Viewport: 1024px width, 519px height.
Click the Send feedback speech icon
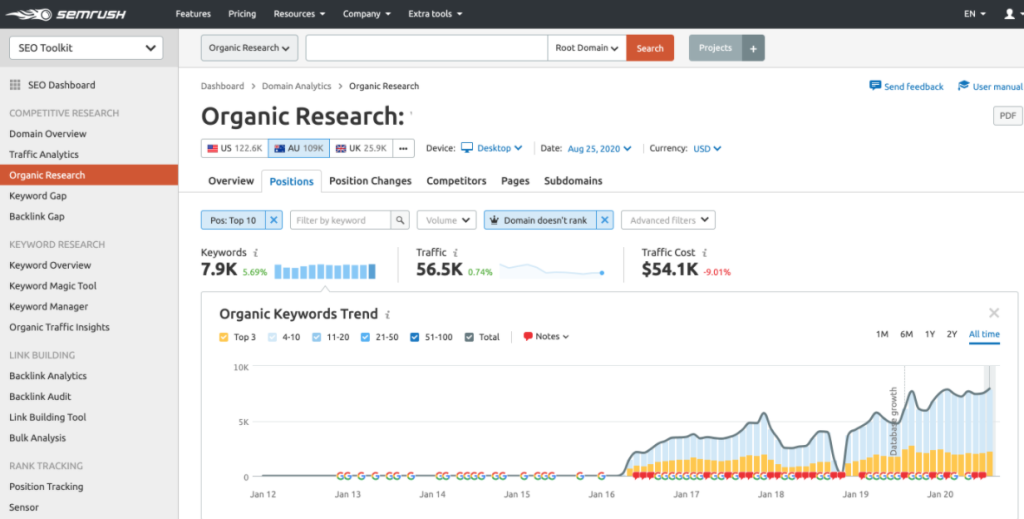click(x=875, y=86)
